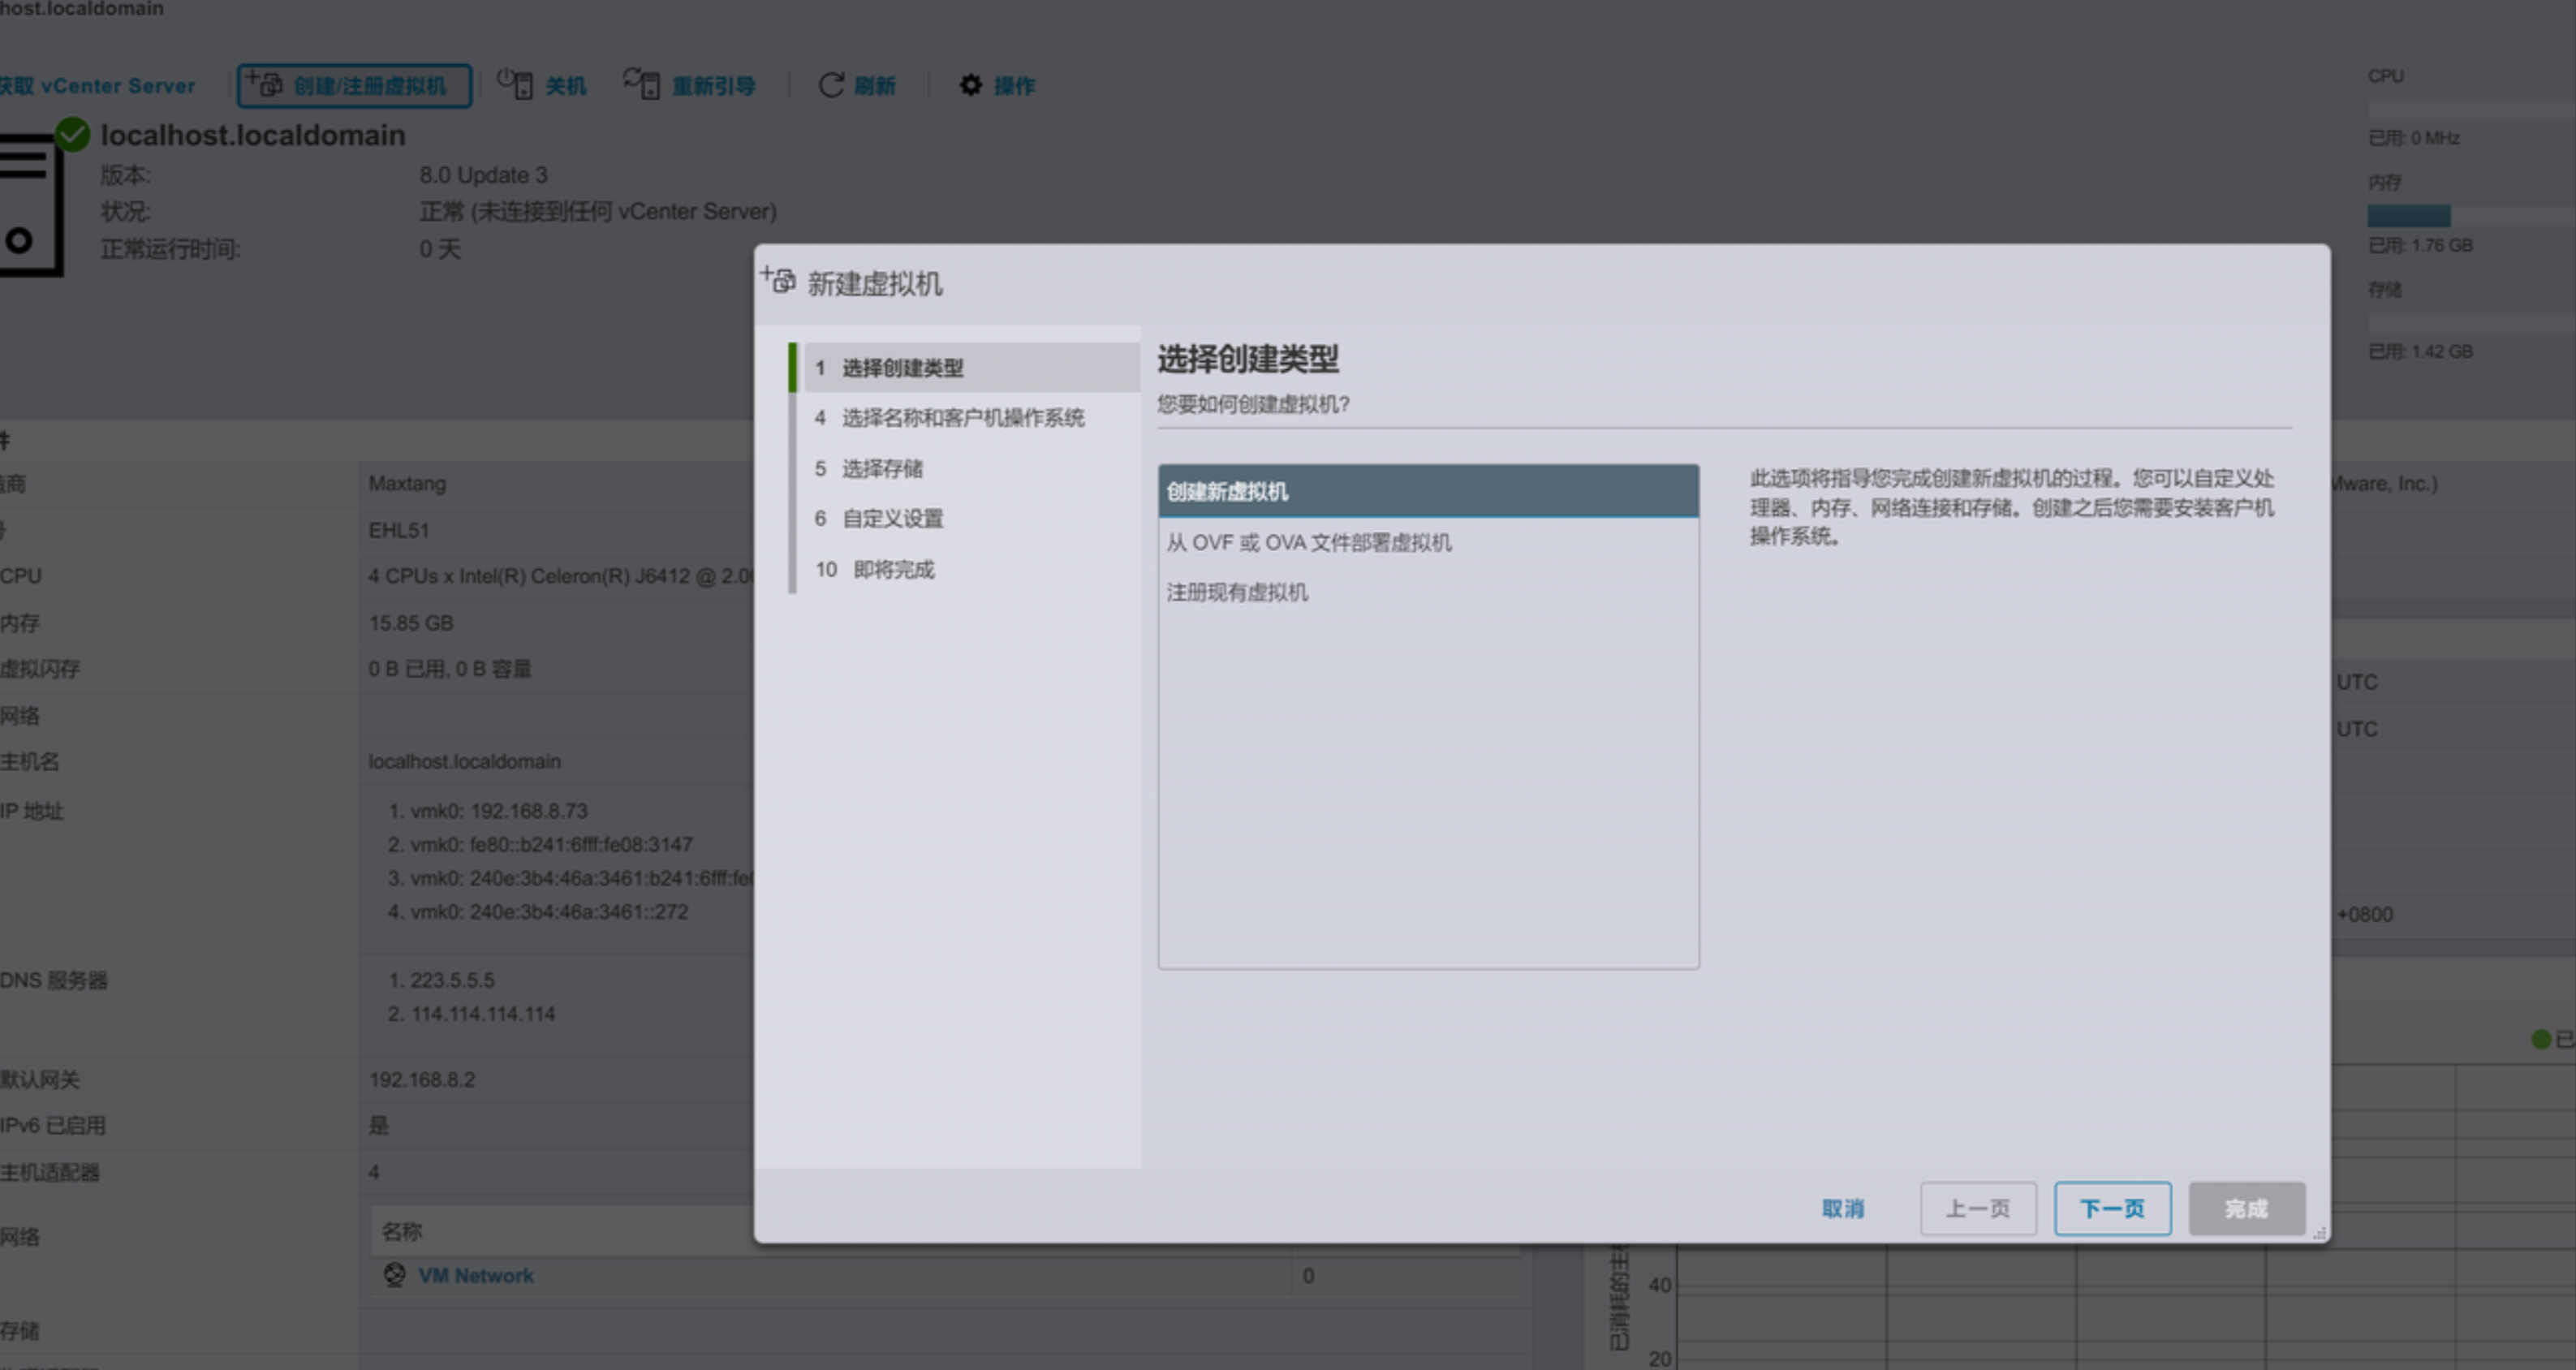Click the green host status check icon
The width and height of the screenshot is (2576, 1370).
point(73,134)
